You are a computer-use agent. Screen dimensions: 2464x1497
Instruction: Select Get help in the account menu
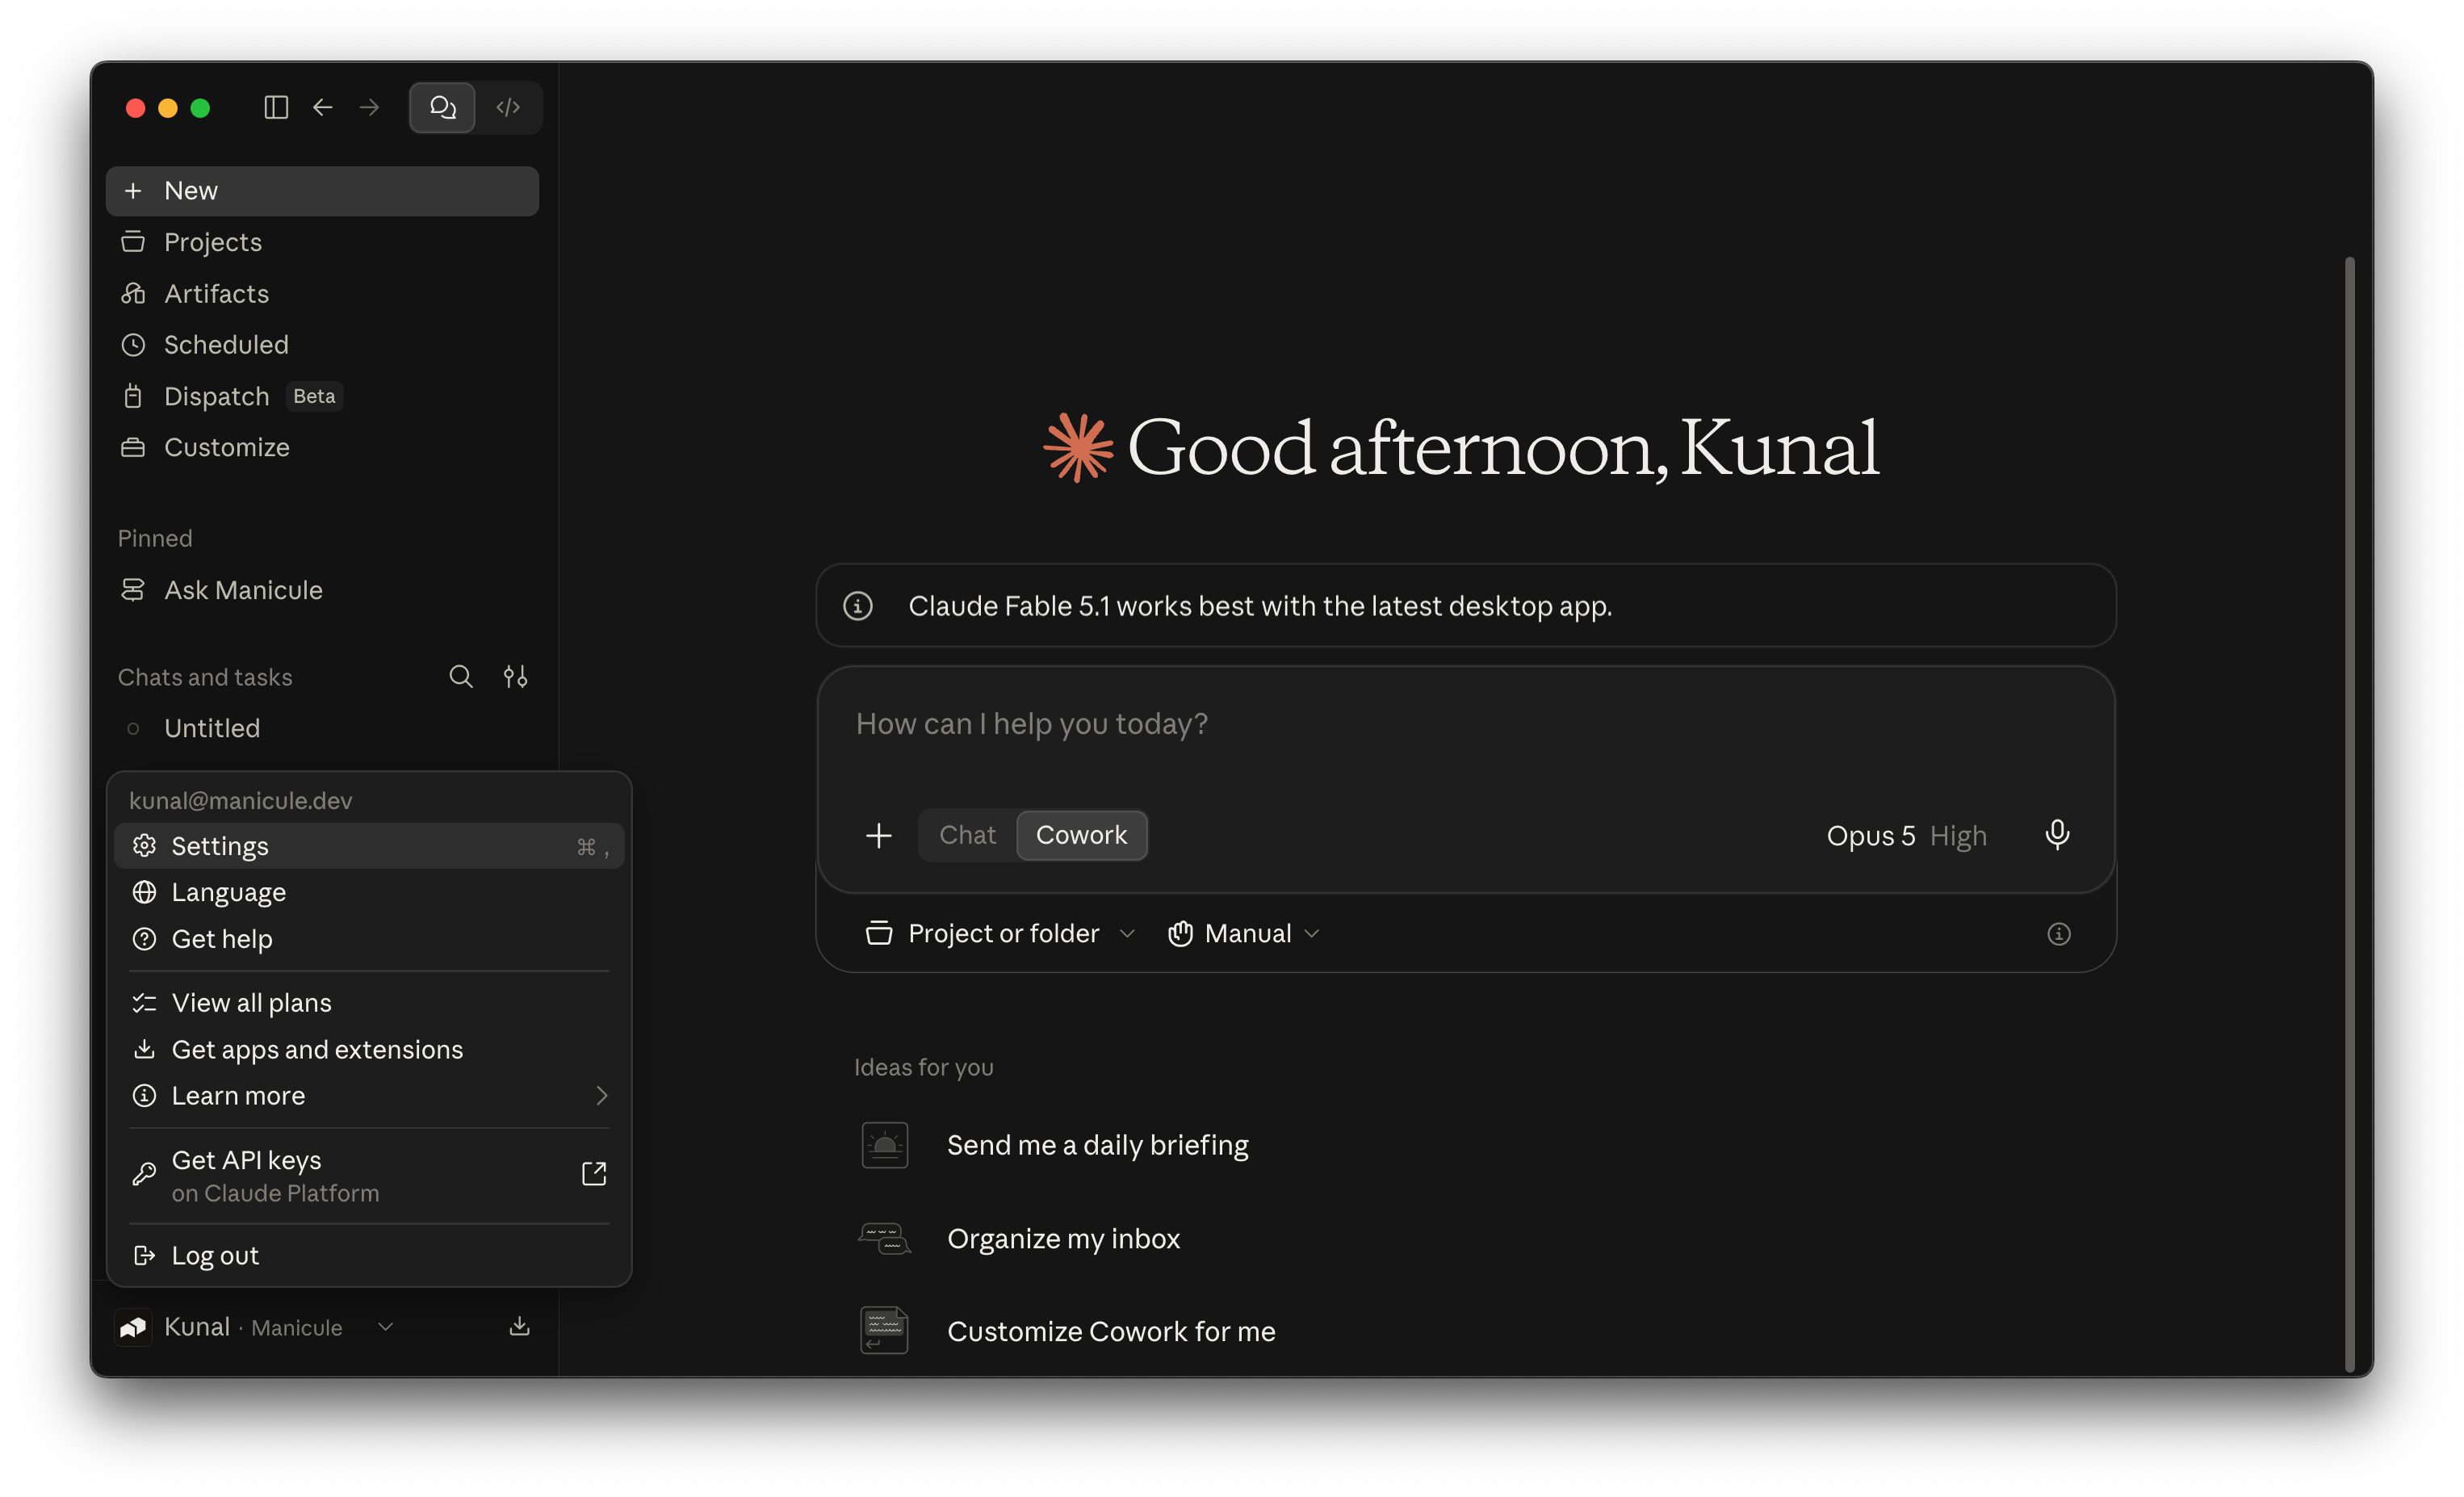[369, 939]
